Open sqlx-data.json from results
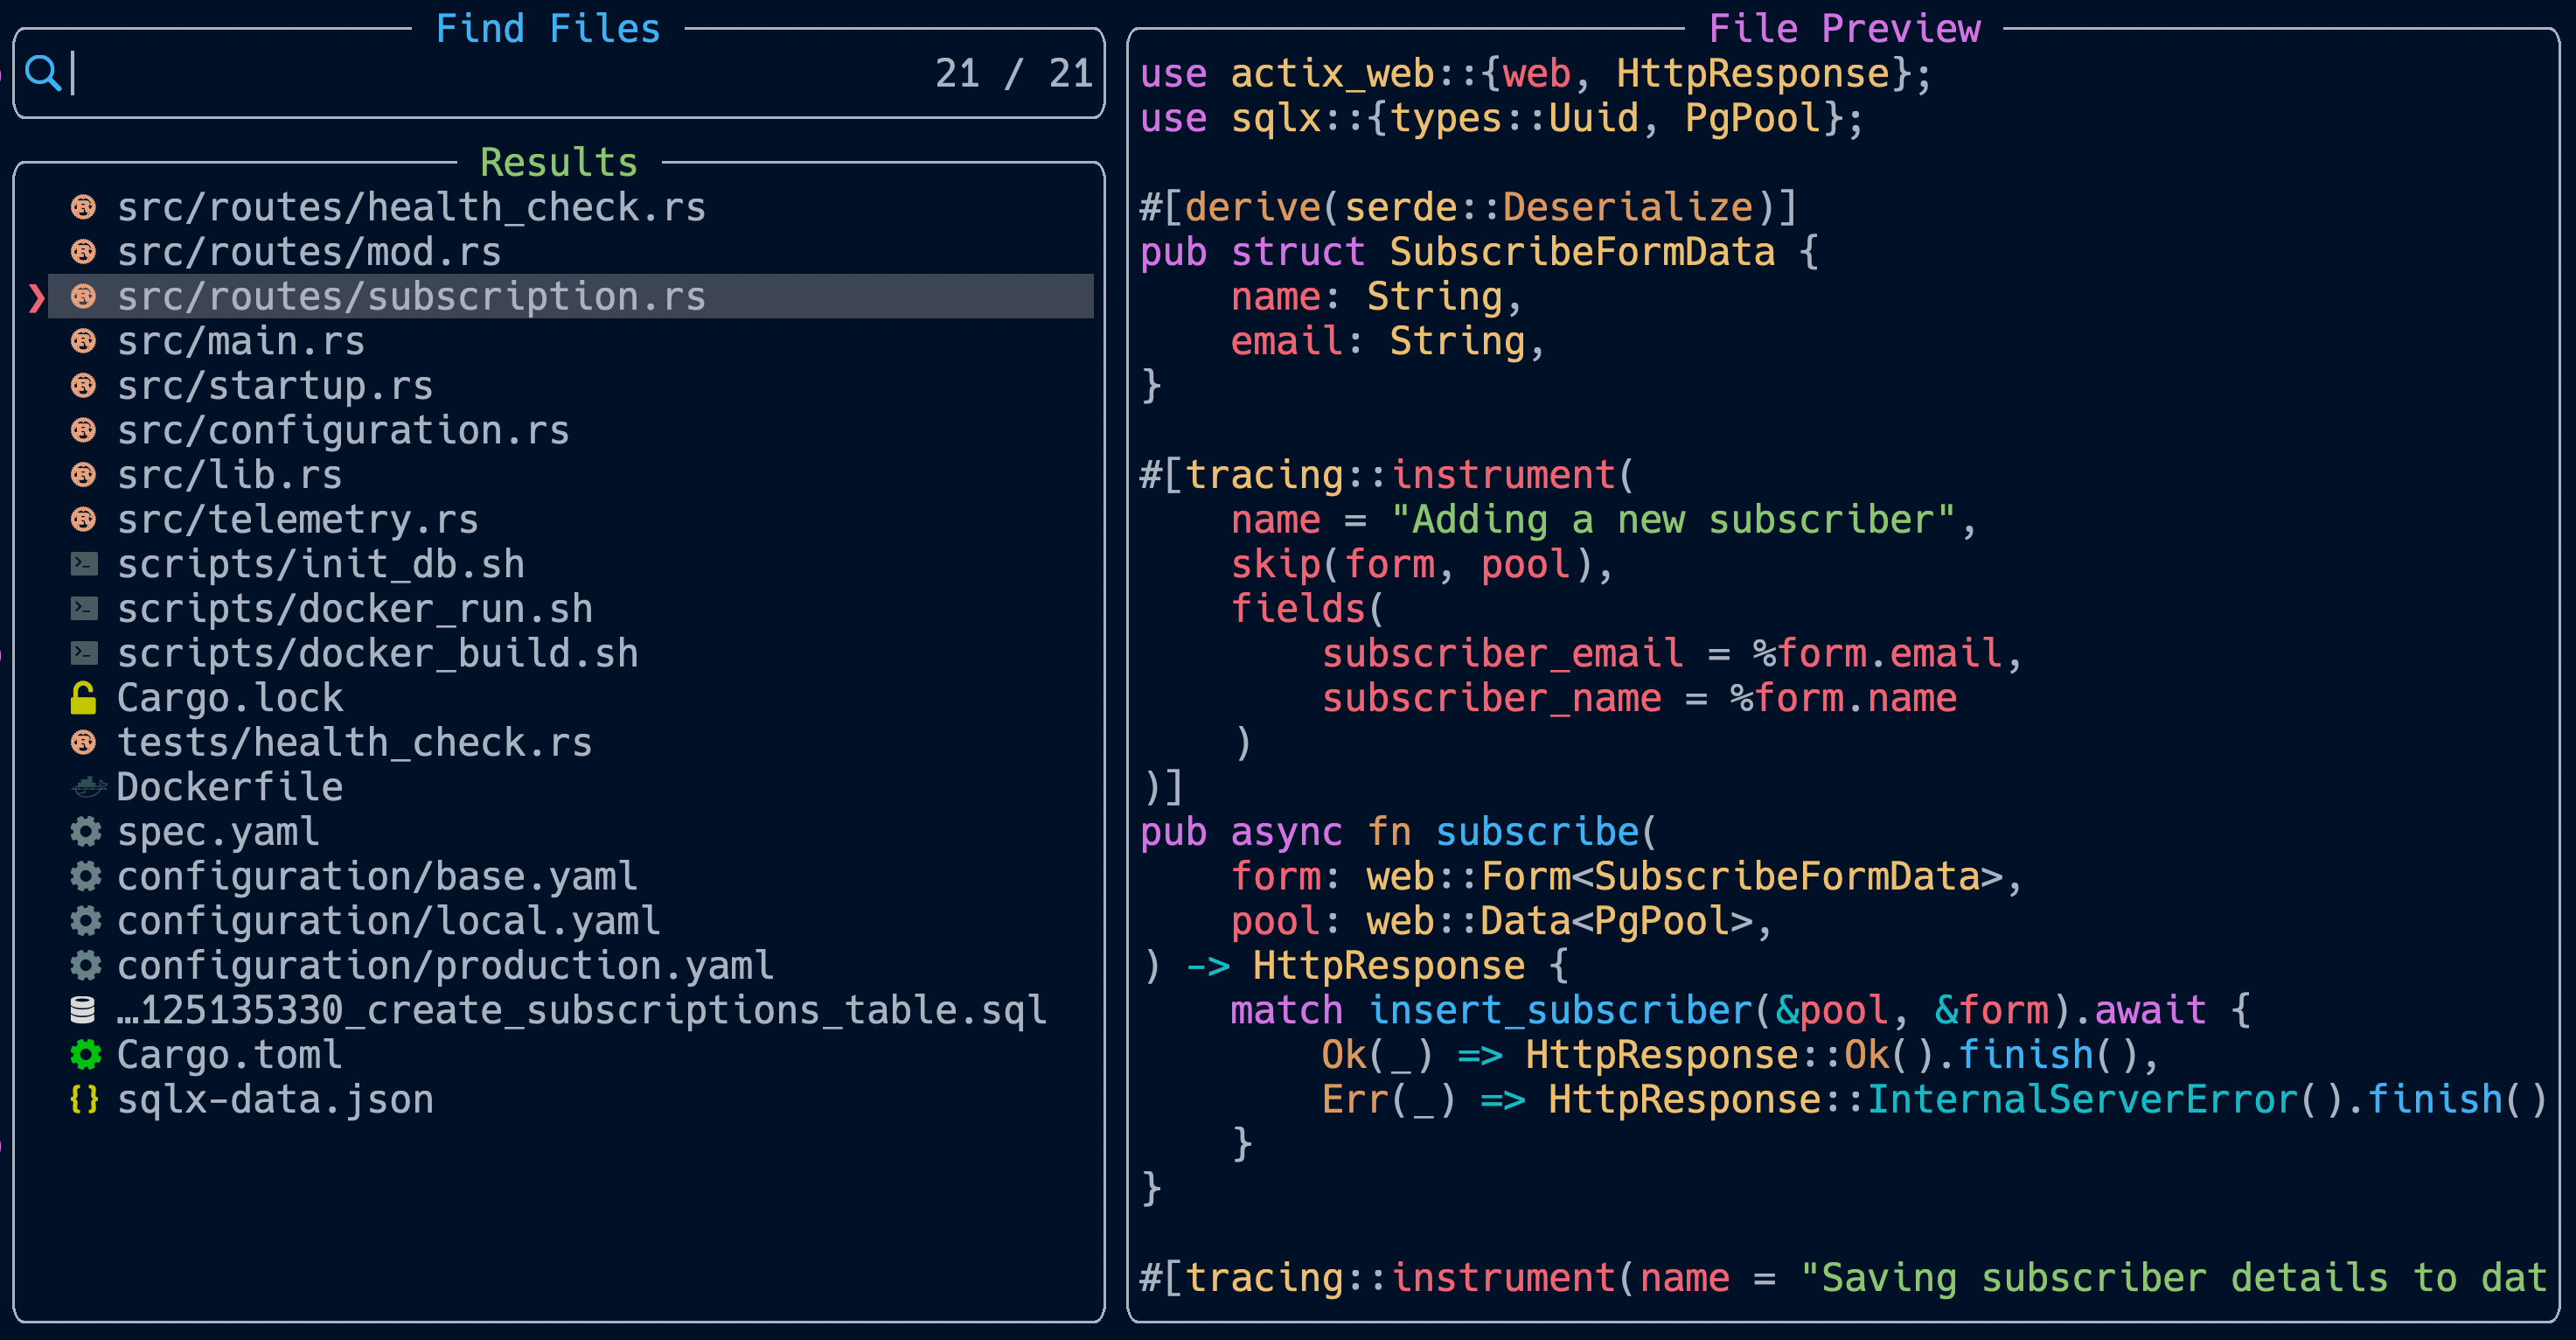 click(571, 1099)
